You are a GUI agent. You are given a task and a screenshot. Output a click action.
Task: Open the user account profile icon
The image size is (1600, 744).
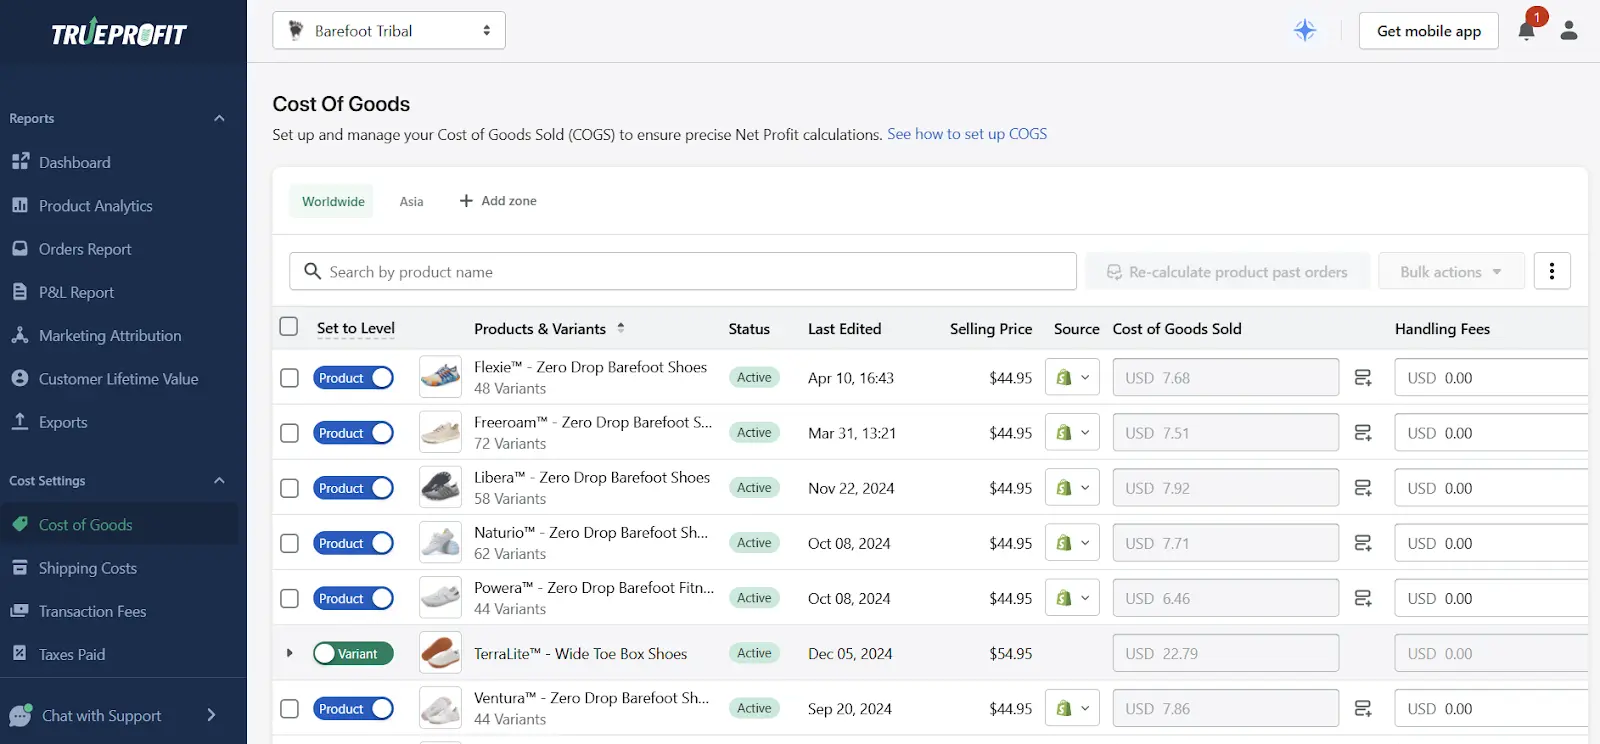(x=1569, y=31)
